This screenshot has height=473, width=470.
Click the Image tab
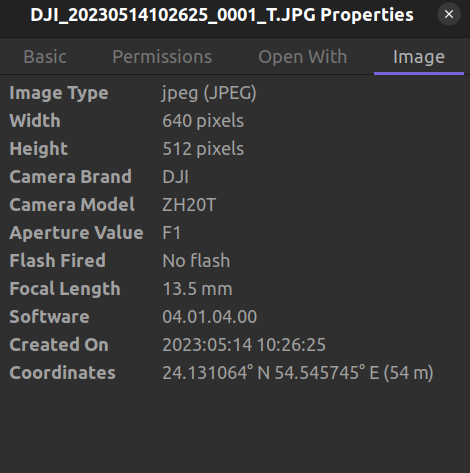tap(419, 57)
